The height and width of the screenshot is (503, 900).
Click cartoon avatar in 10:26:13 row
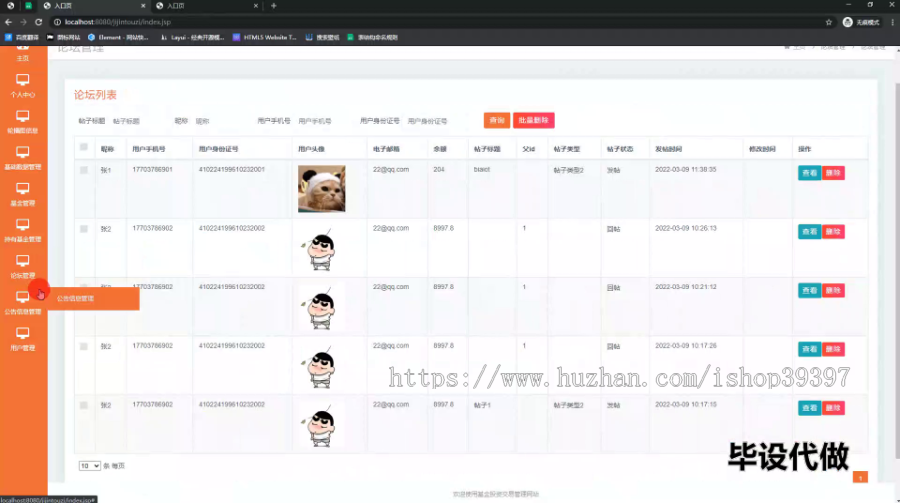coord(320,249)
